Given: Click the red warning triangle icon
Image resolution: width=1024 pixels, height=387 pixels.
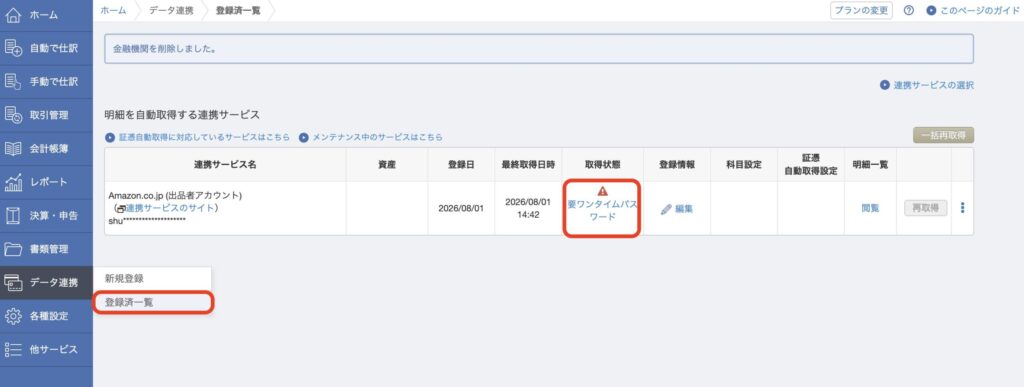Looking at the screenshot, I should click(x=602, y=191).
